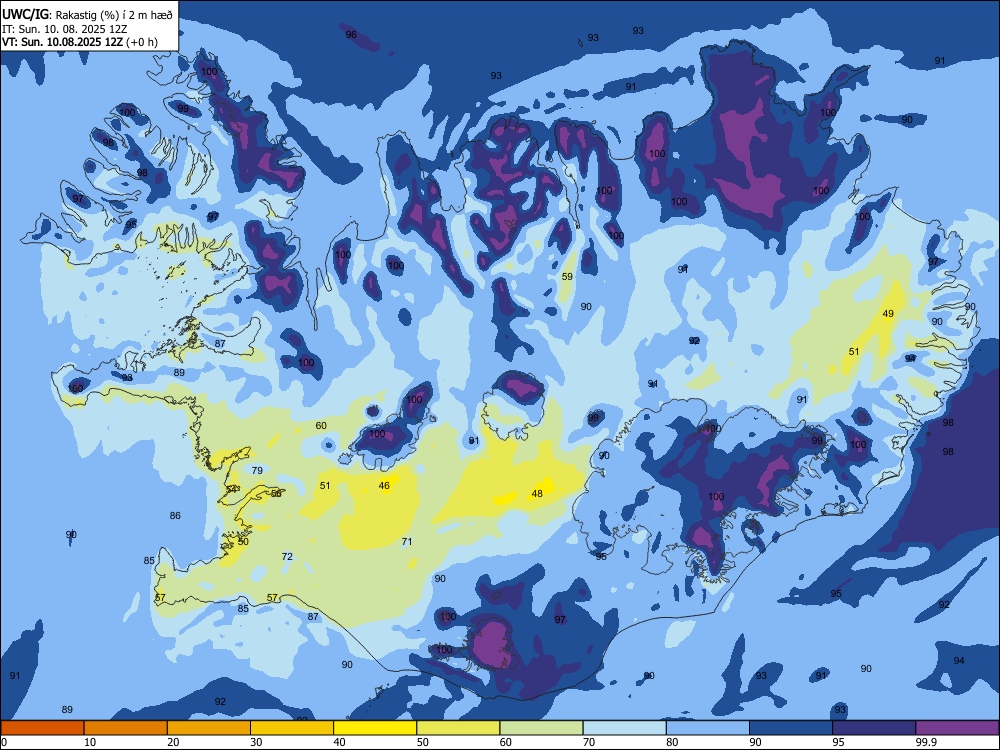Click the 'IT: Sun. 10. 08. 2025 12Z' line
This screenshot has height=750, width=1000.
64,29
